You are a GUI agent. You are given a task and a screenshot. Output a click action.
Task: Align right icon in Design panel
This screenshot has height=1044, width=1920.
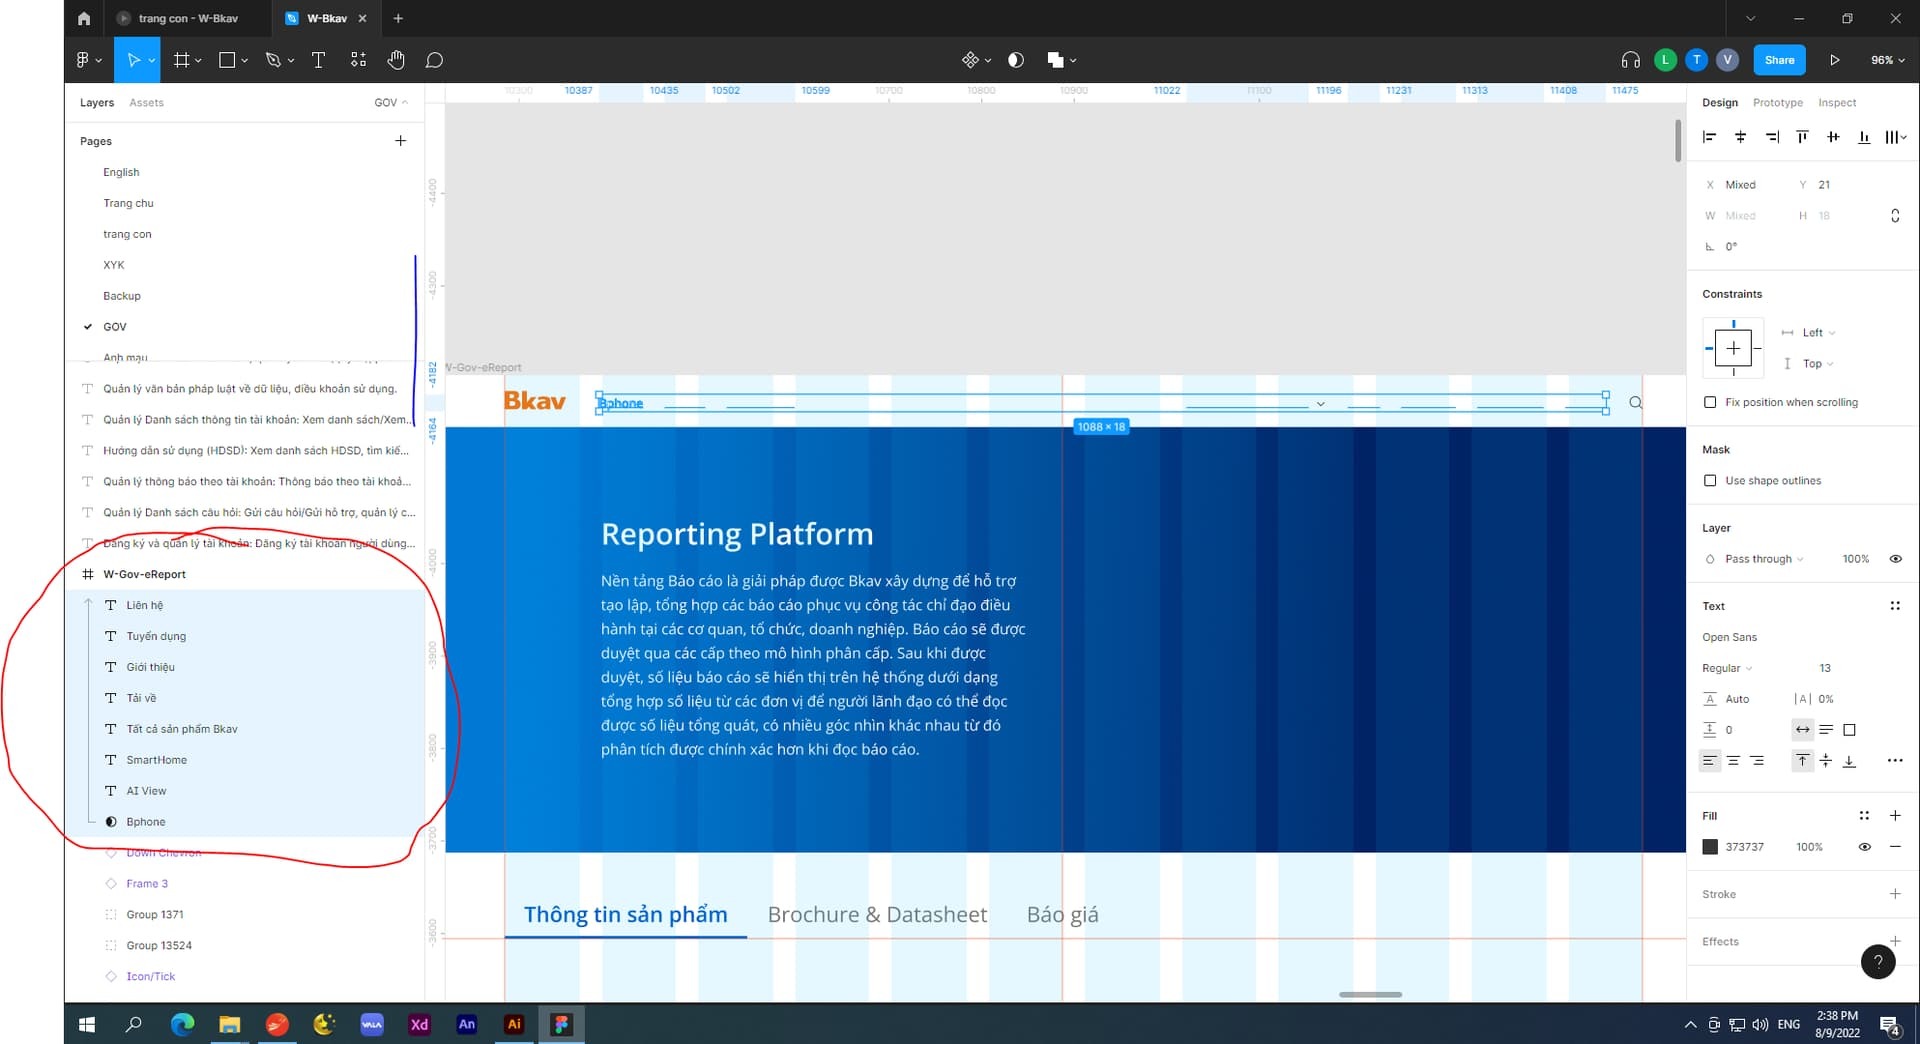tap(1772, 137)
